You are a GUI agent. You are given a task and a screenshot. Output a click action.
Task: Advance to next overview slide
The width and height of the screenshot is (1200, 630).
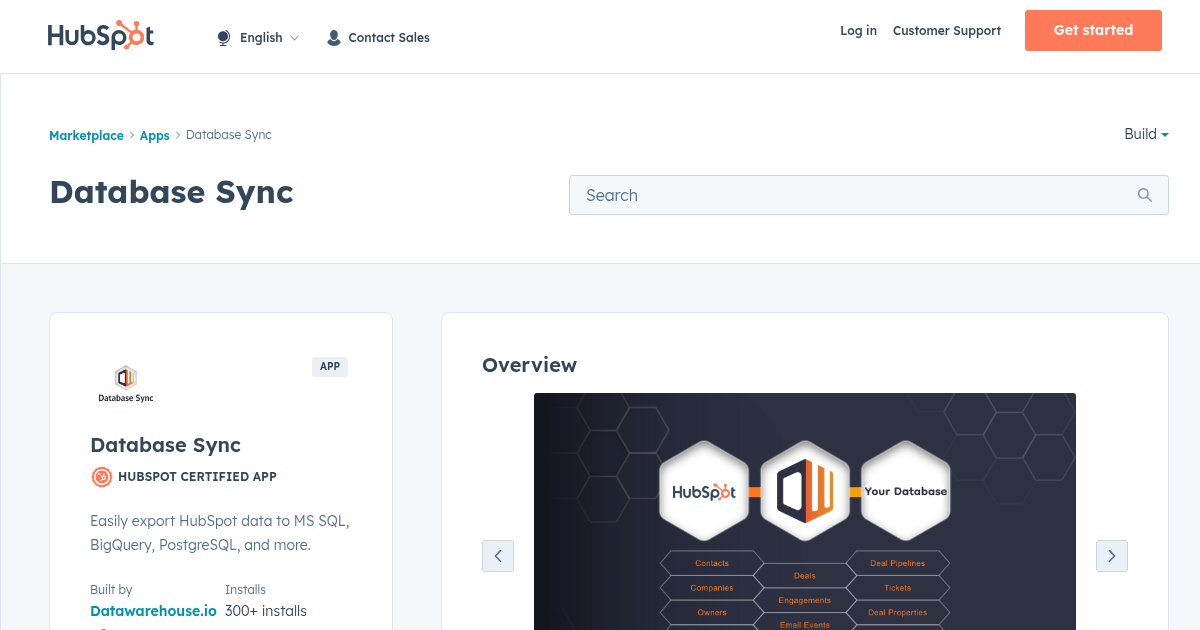(1111, 556)
